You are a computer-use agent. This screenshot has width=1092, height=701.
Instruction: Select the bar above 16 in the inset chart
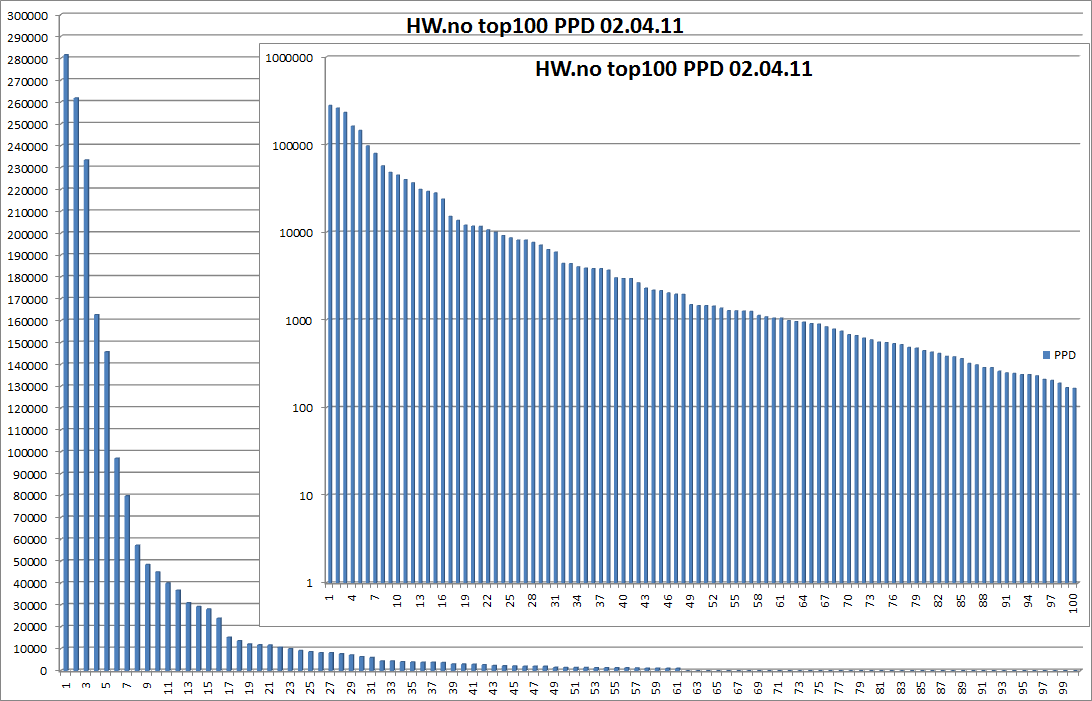point(443,391)
